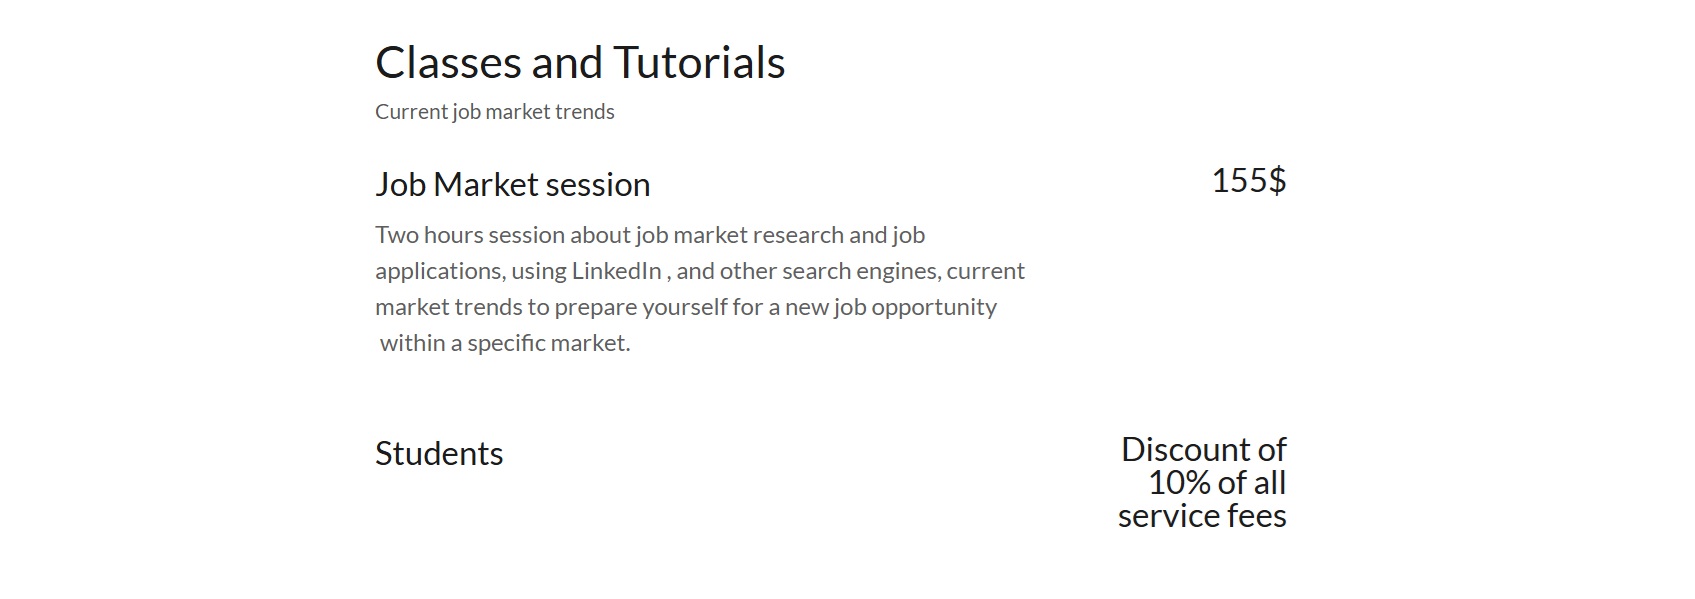1695x599 pixels.
Task: Click the word "applications," in the description
Action: tap(439, 271)
